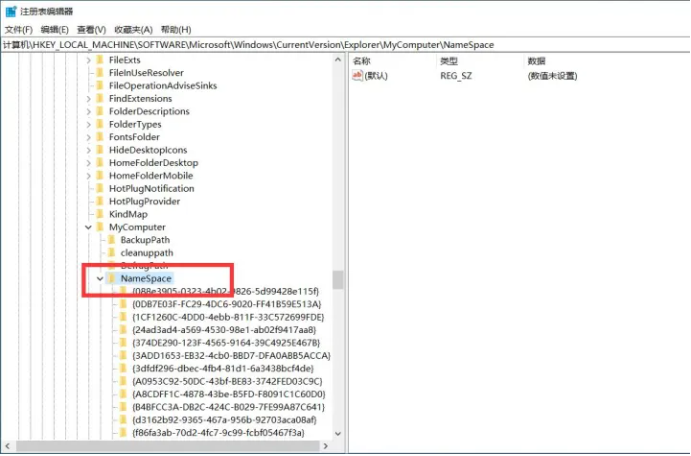This screenshot has height=456, width=691.
Task: Click the tree vertical scrollbar up arrow
Action: tap(338, 59)
